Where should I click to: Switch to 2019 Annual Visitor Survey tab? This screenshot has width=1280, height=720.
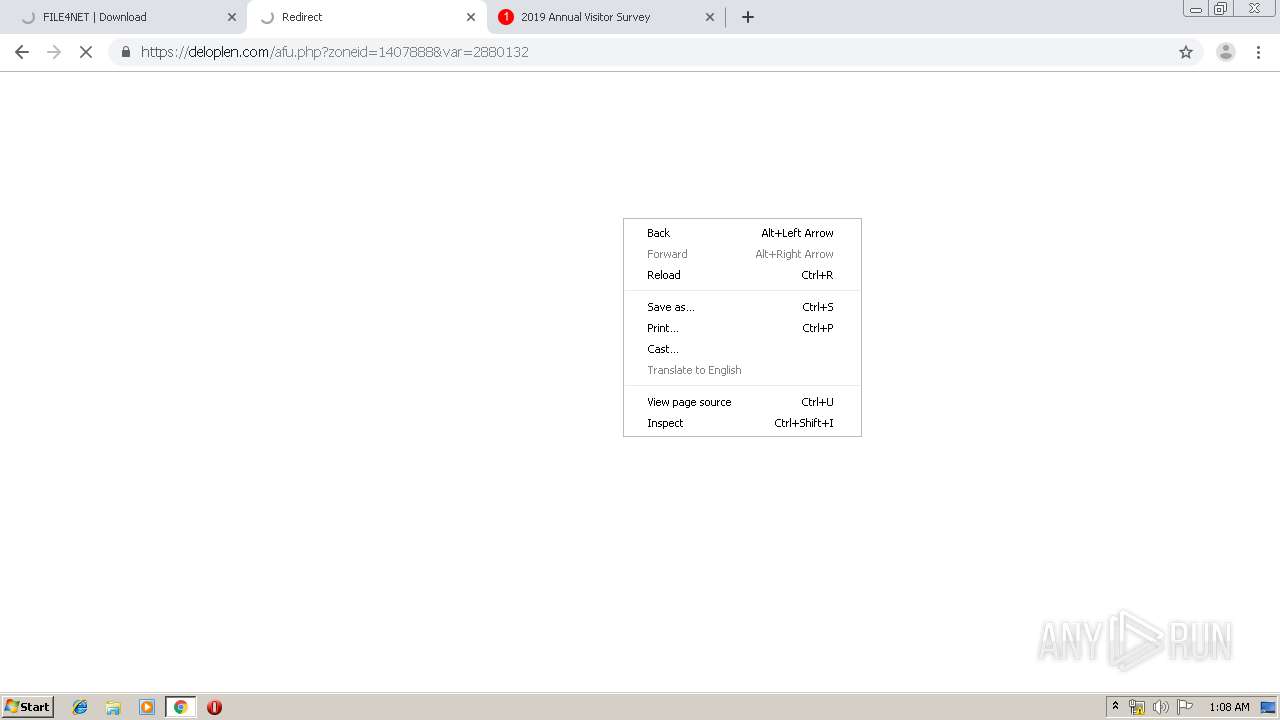[x=605, y=17]
